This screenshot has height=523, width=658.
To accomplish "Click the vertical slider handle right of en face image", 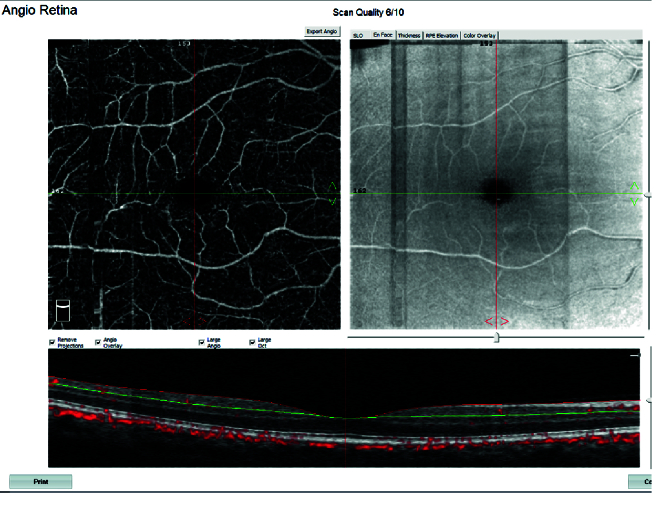I will (x=649, y=196).
